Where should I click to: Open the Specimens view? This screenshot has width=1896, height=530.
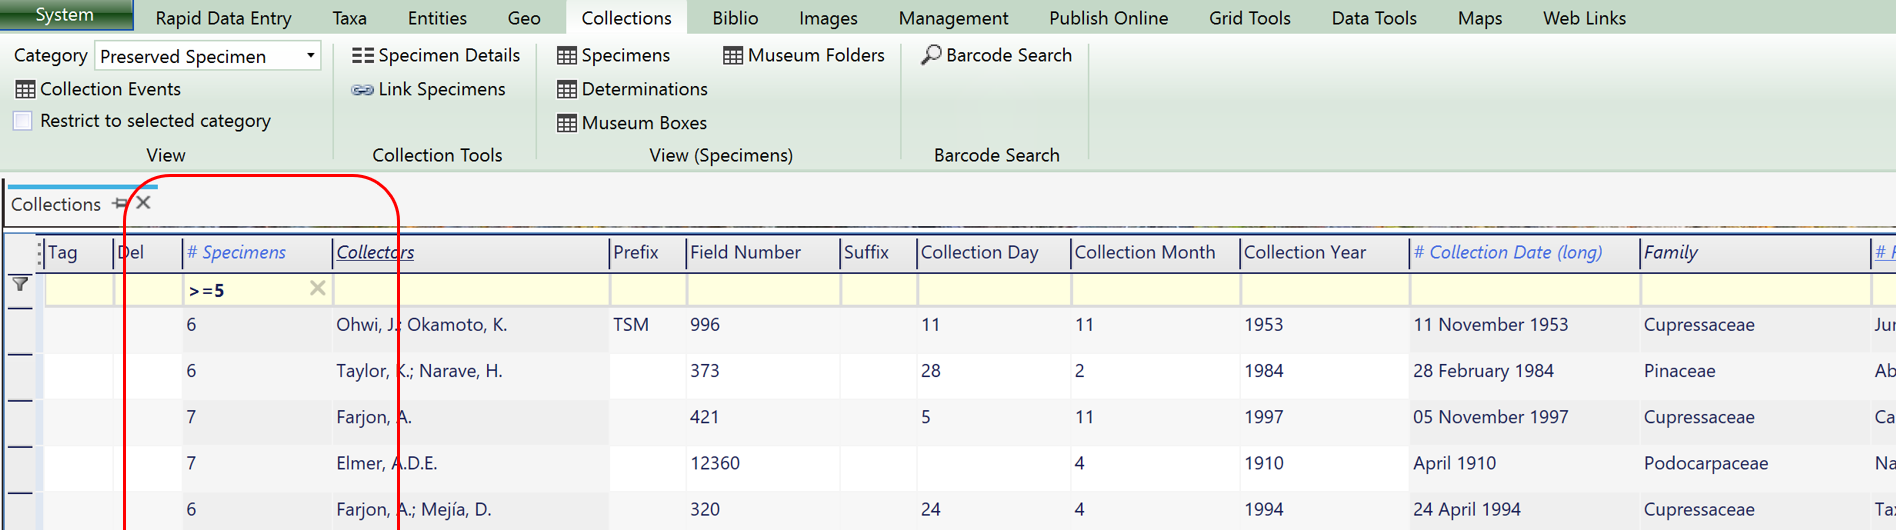click(x=625, y=55)
